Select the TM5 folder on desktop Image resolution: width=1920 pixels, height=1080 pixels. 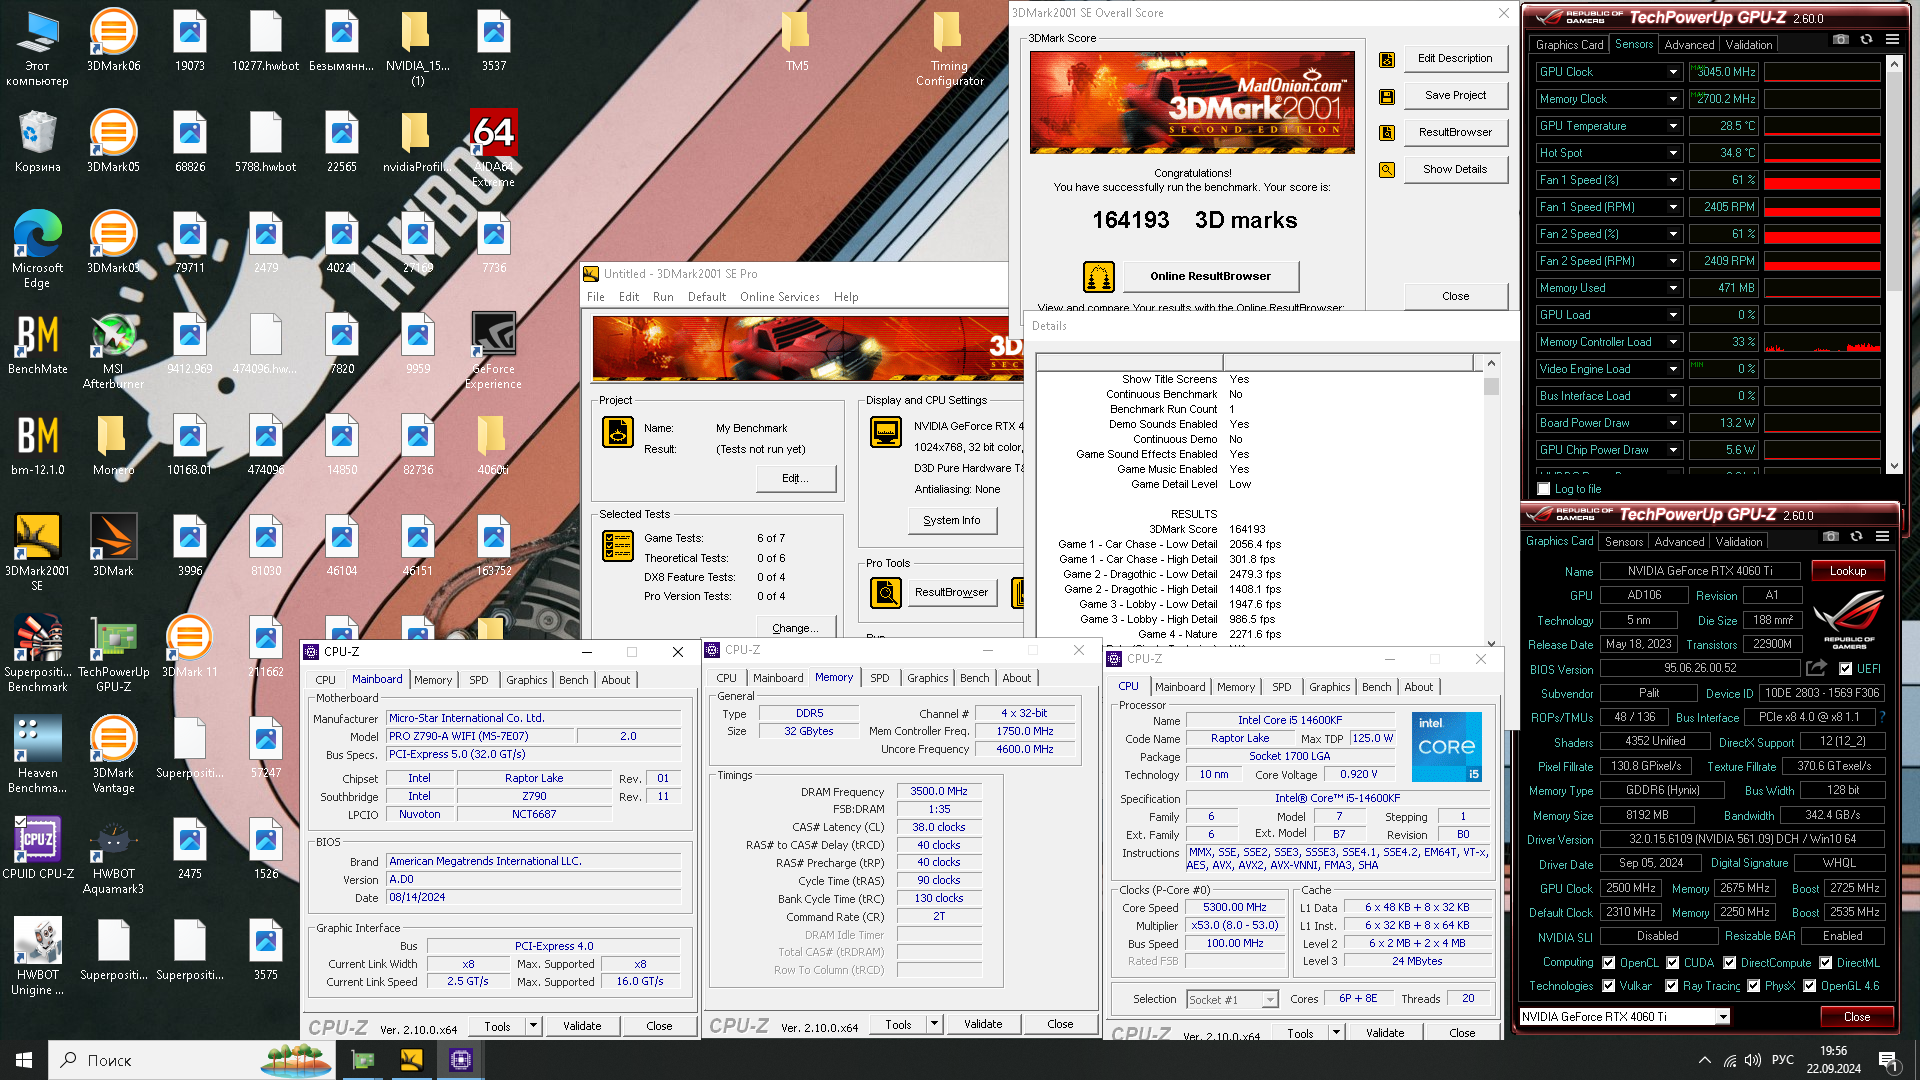pos(797,40)
